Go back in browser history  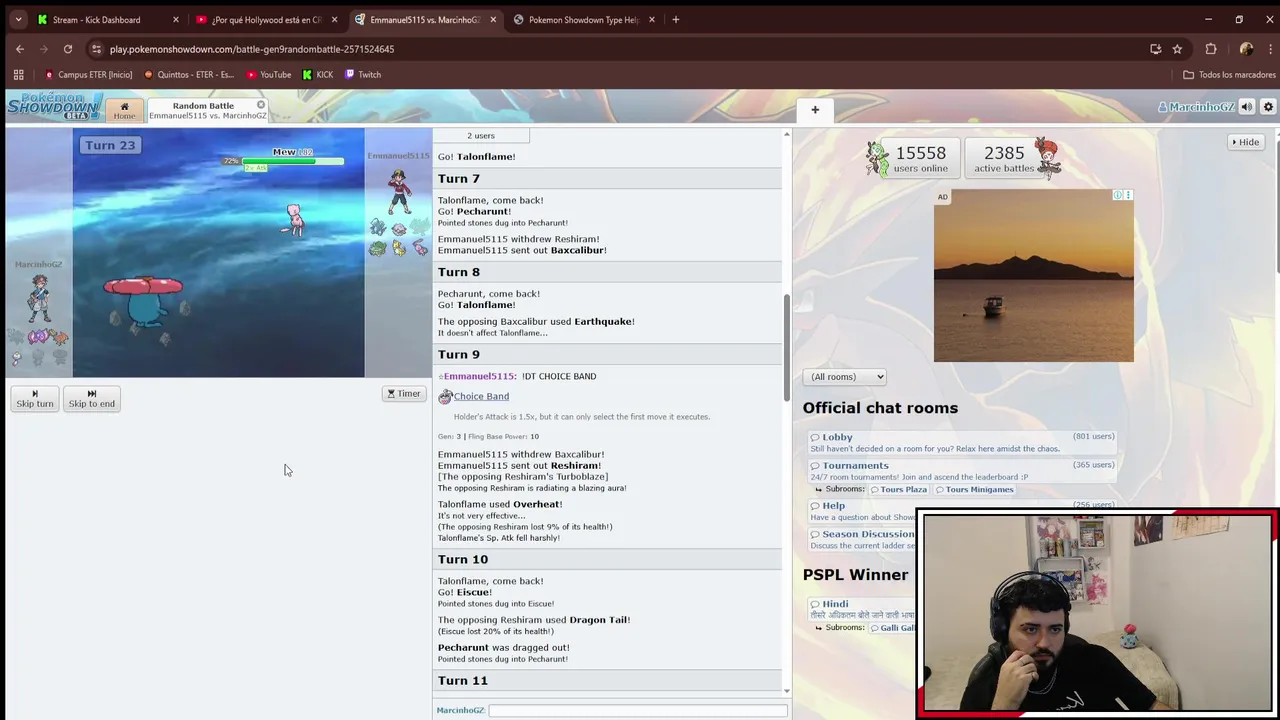[20, 49]
